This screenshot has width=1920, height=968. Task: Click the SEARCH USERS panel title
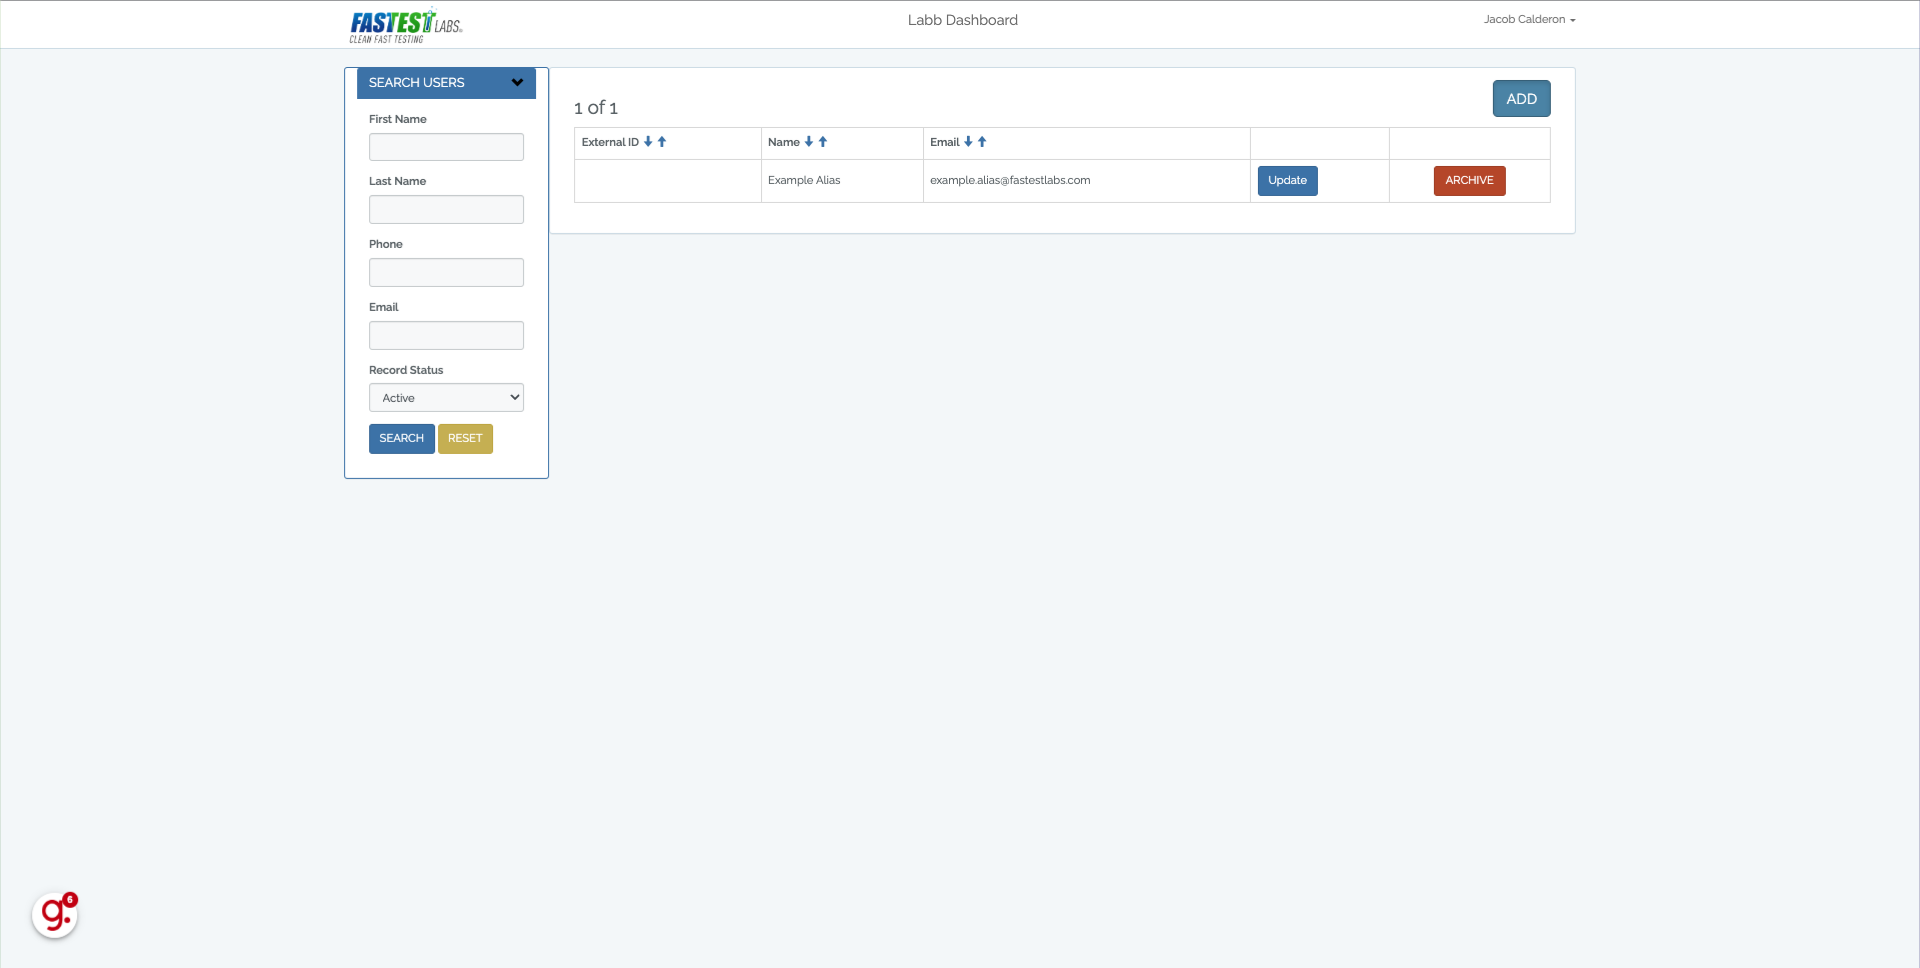pyautogui.click(x=416, y=82)
